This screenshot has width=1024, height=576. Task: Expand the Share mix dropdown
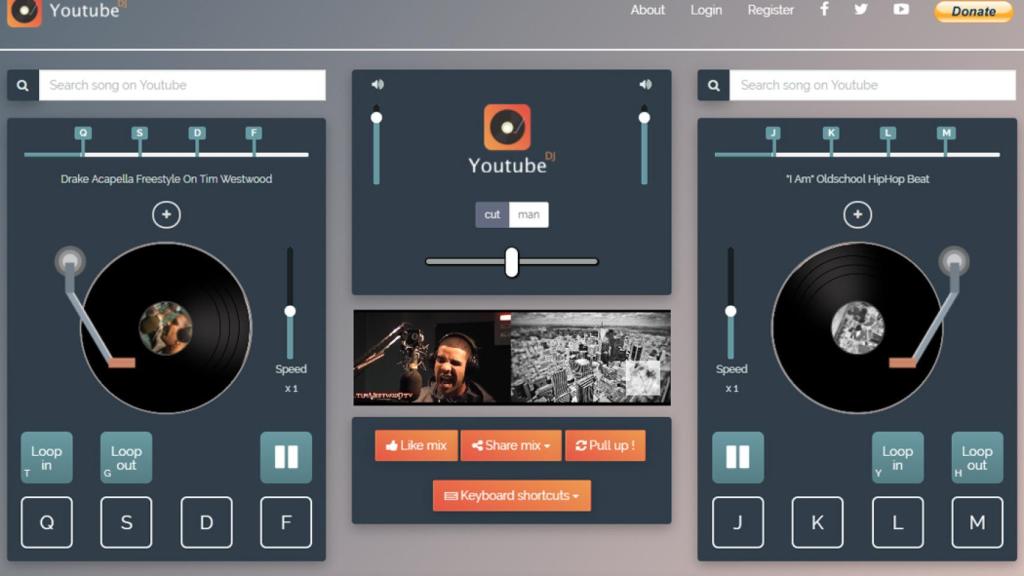click(x=510, y=446)
